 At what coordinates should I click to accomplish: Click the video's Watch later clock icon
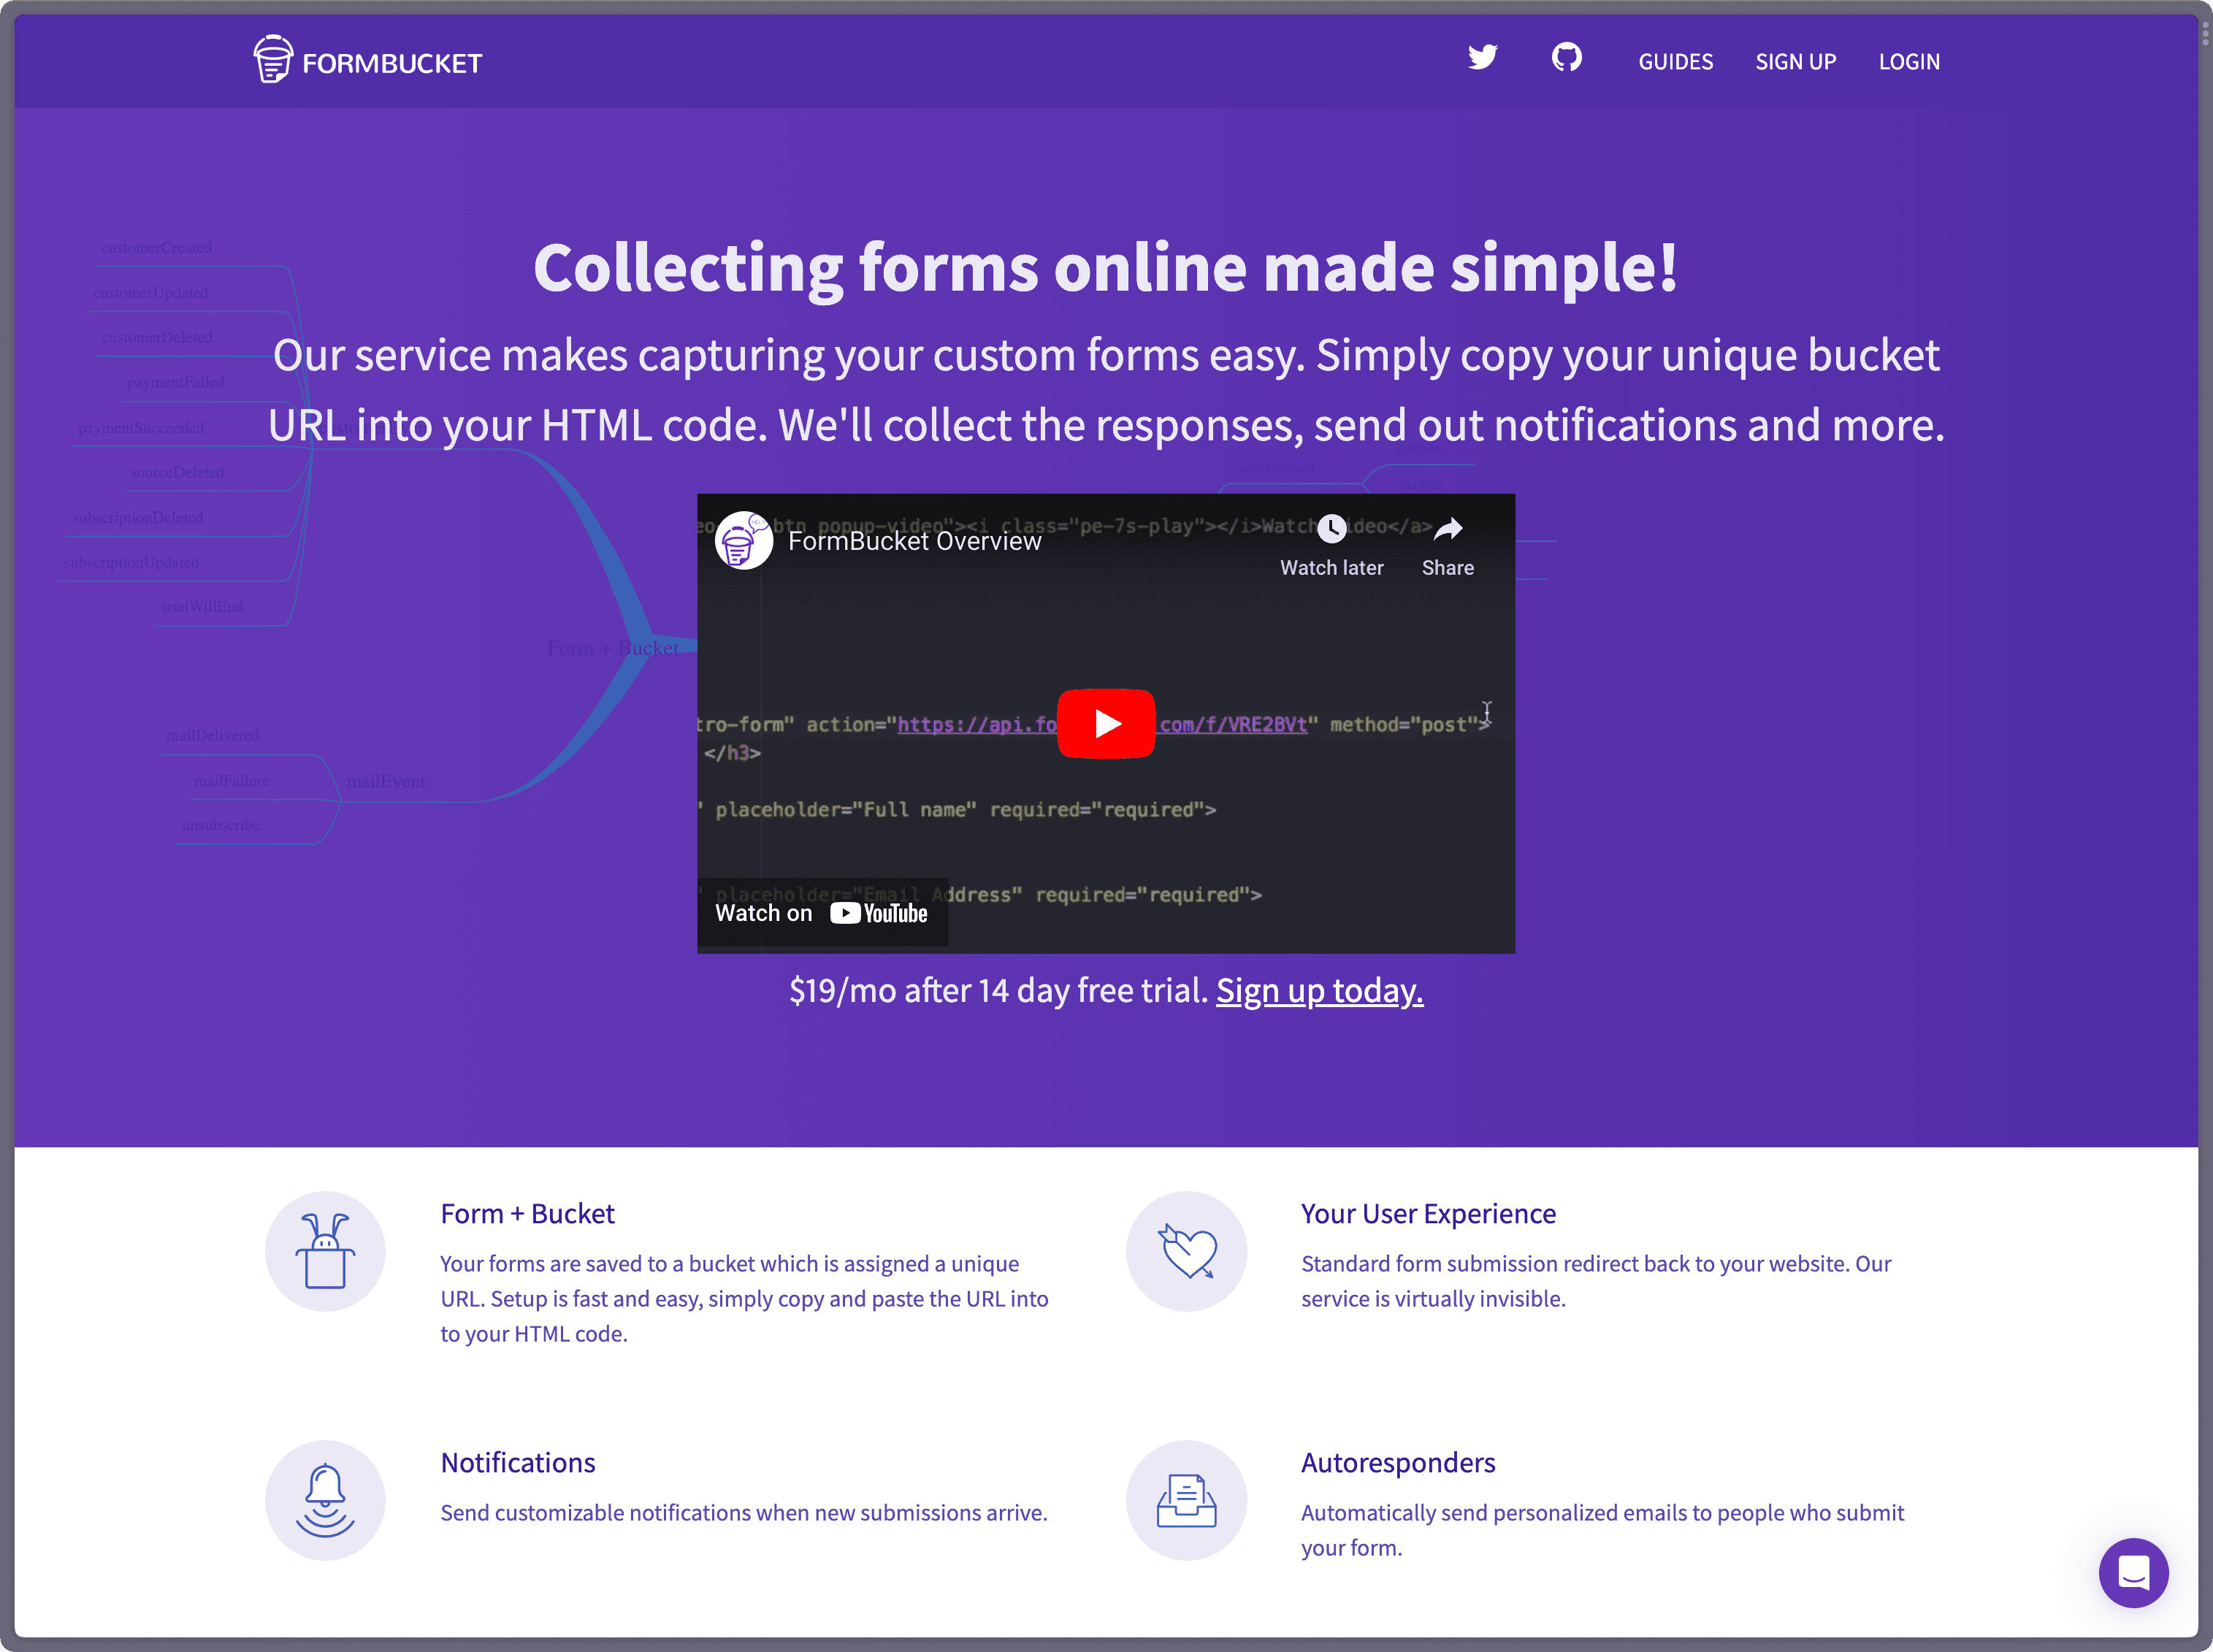pyautogui.click(x=1331, y=528)
